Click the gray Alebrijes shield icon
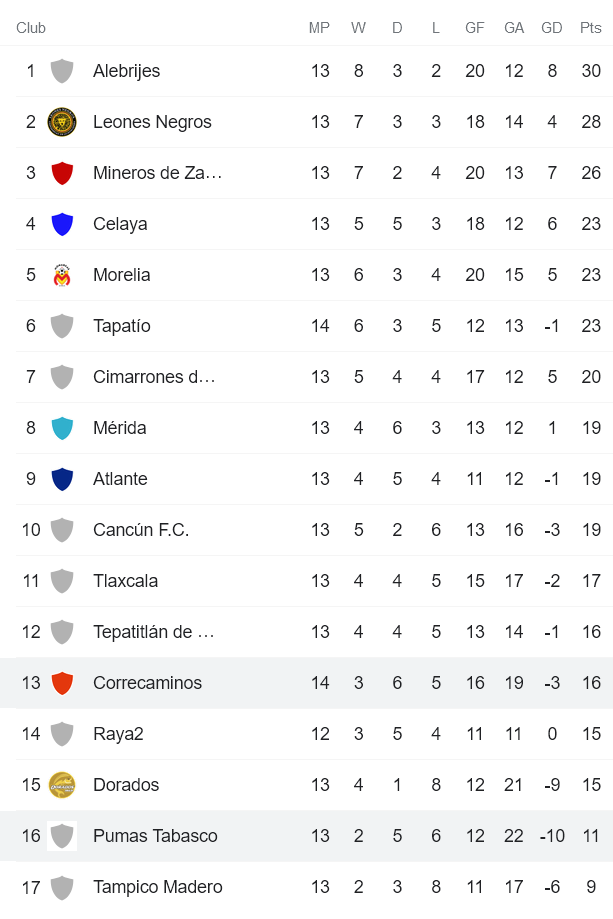 click(62, 71)
